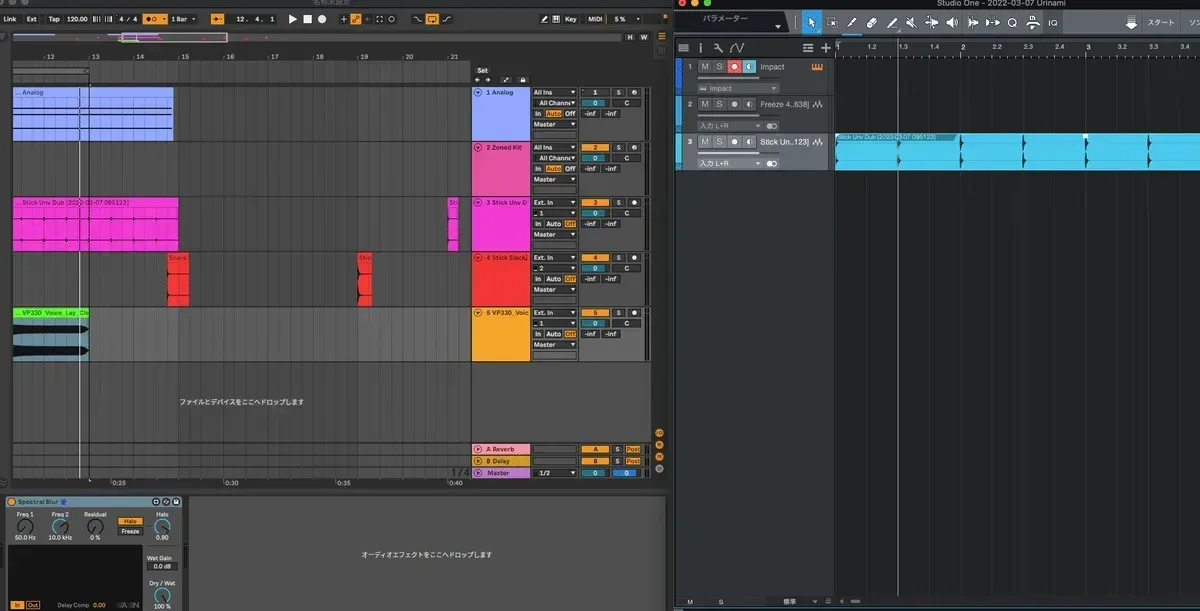Image resolution: width=1200 pixels, height=611 pixels.
Task: Click the スタート button in Studio One
Action: point(1161,22)
